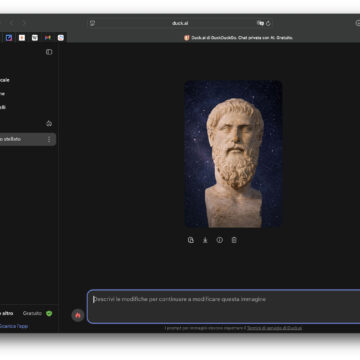This screenshot has height=360, width=360.
Task: Reload the page in the address bar
Action: pyautogui.click(x=268, y=23)
